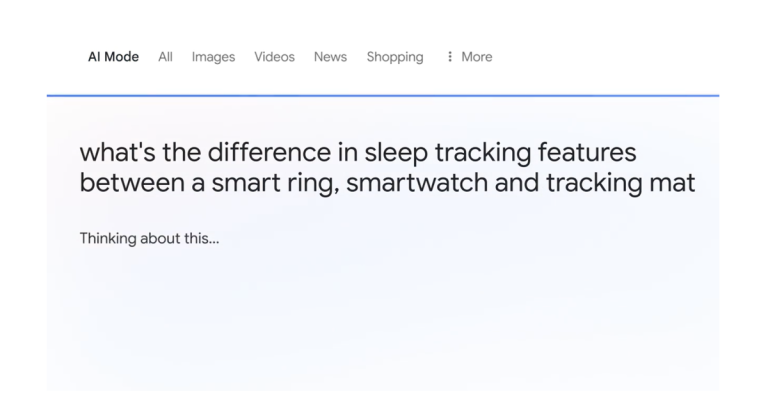Click the word 'sleep' in the query heading
This screenshot has width=768, height=409.
point(396,153)
